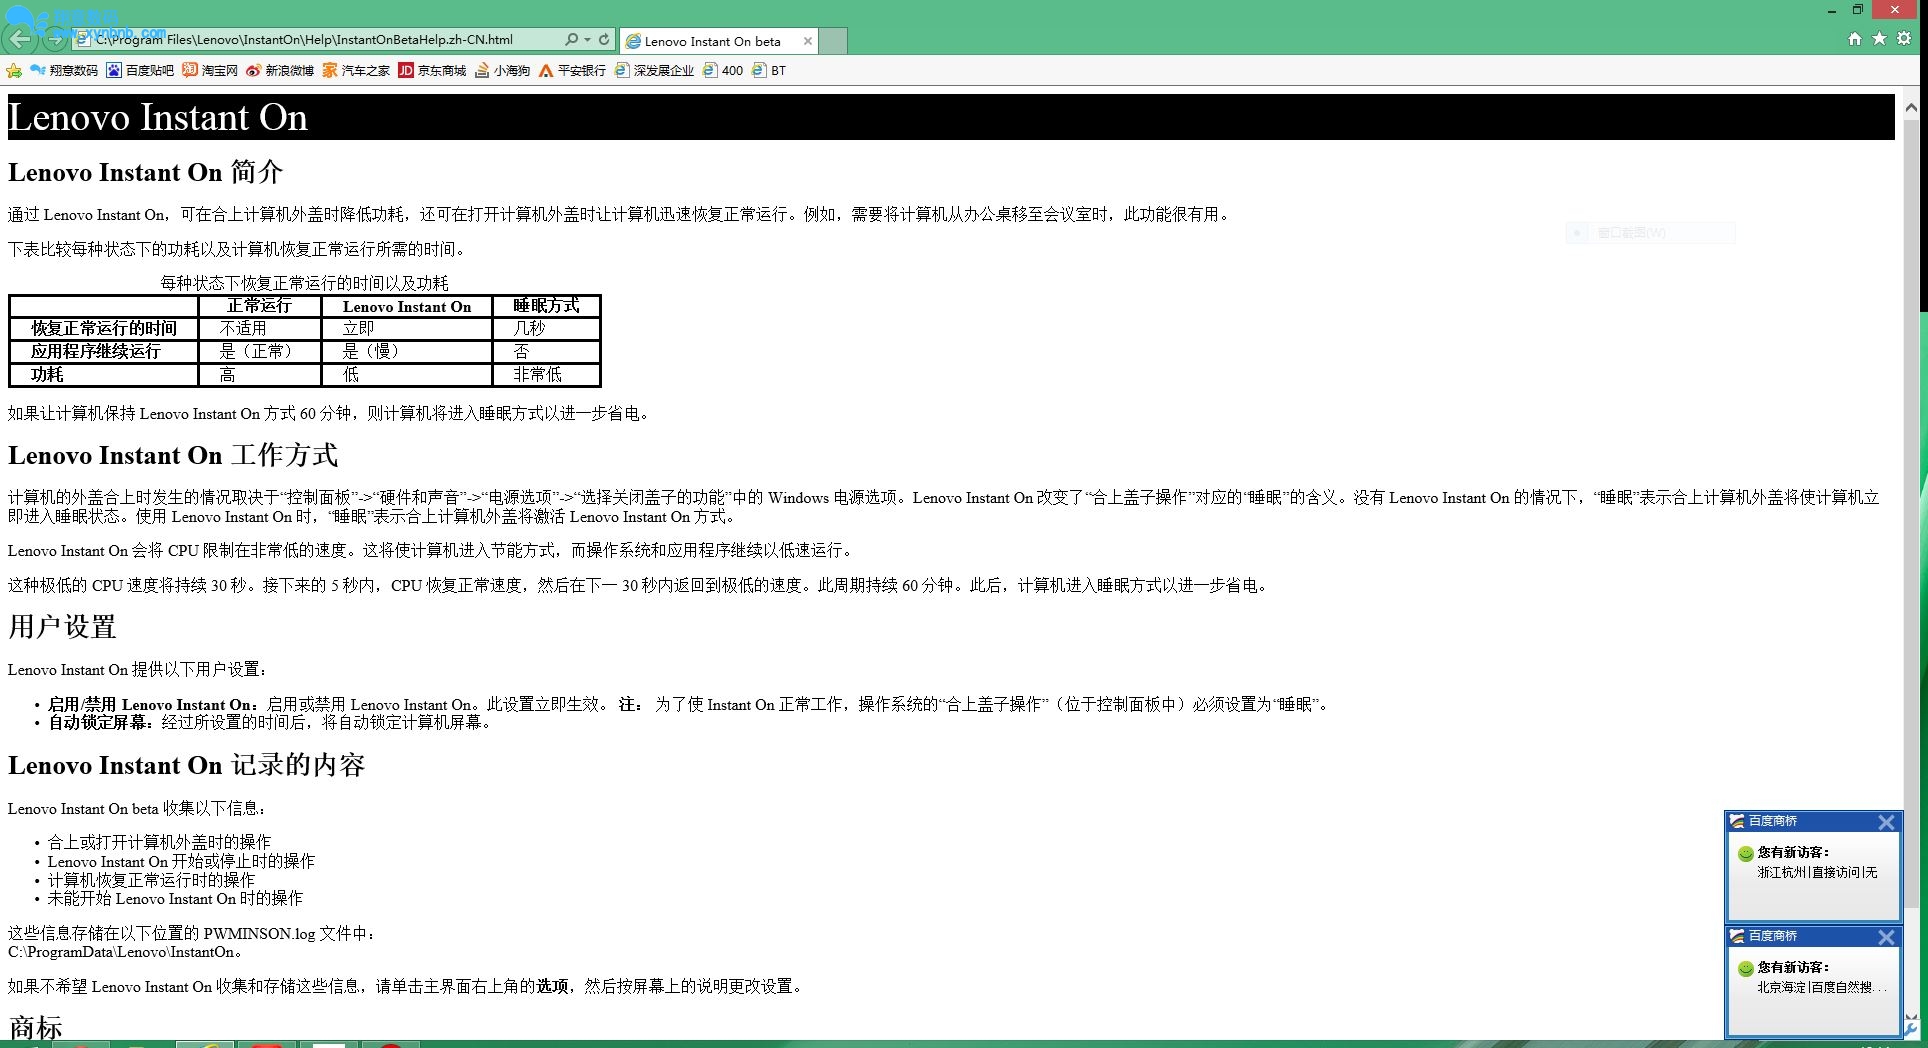Open the 京东商城 bookmark
This screenshot has height=1048, width=1928.
click(x=432, y=71)
